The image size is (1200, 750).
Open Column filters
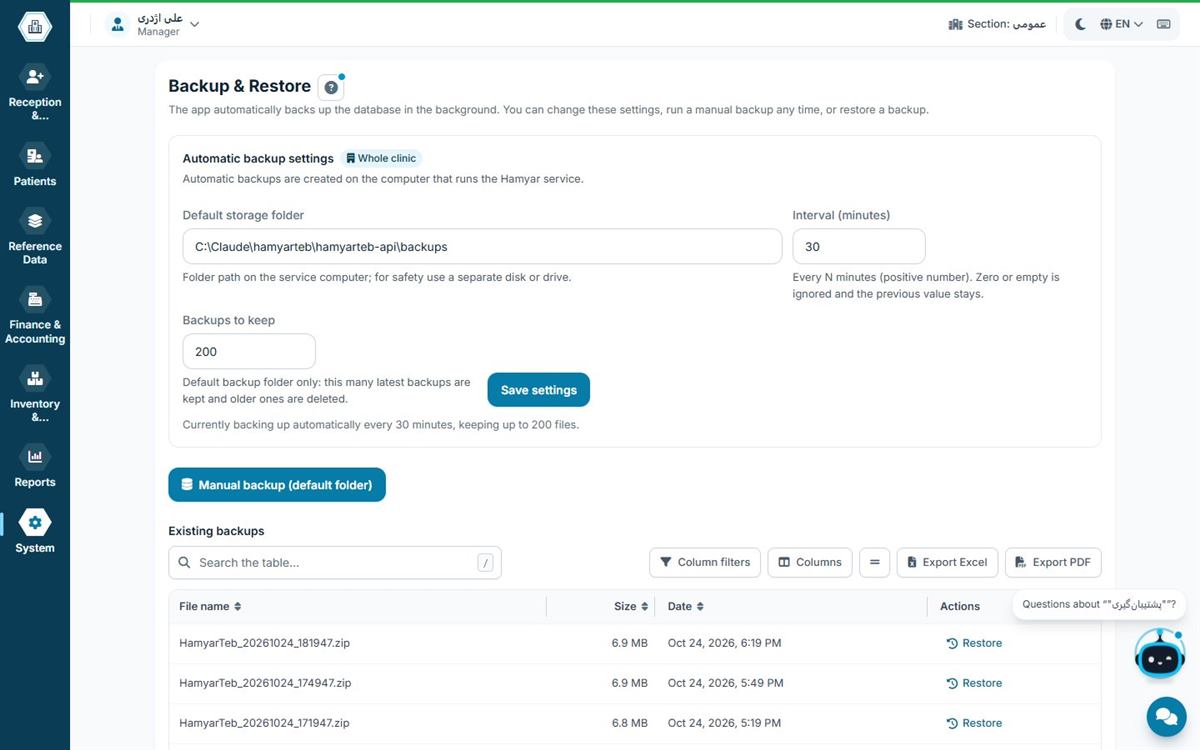pyautogui.click(x=705, y=562)
